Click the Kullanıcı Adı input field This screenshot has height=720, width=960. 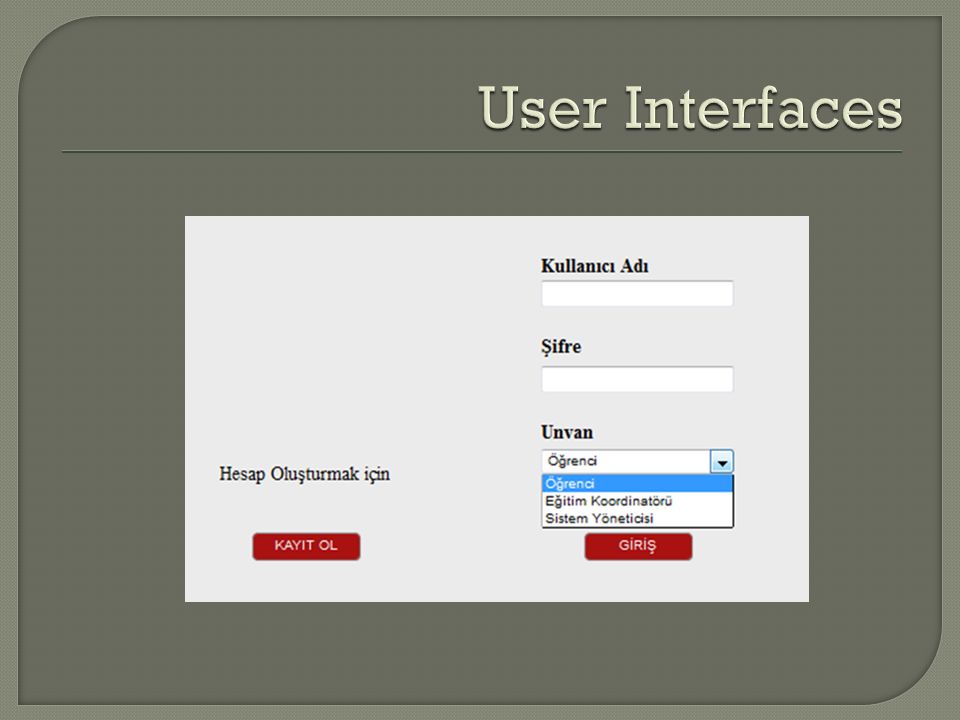[x=637, y=294]
